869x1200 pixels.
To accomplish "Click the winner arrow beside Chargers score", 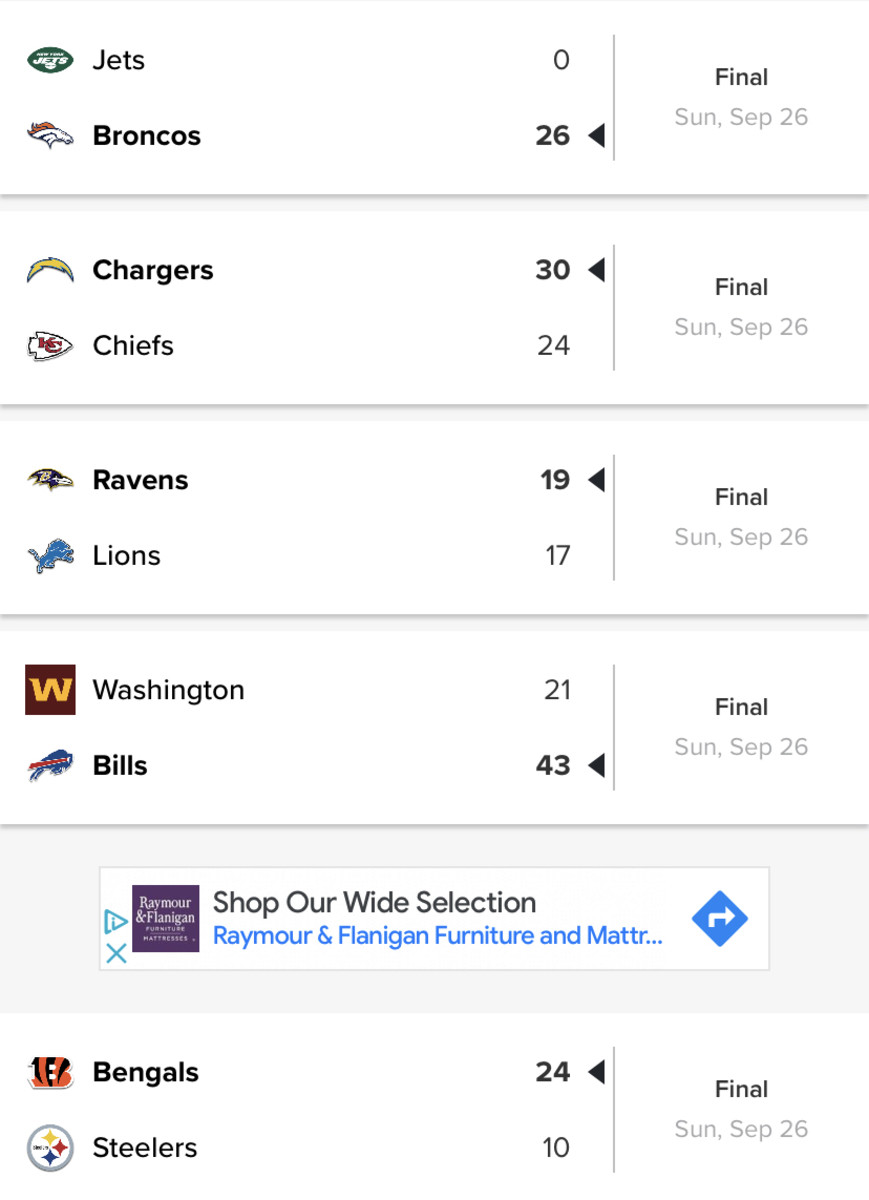I will [x=597, y=270].
